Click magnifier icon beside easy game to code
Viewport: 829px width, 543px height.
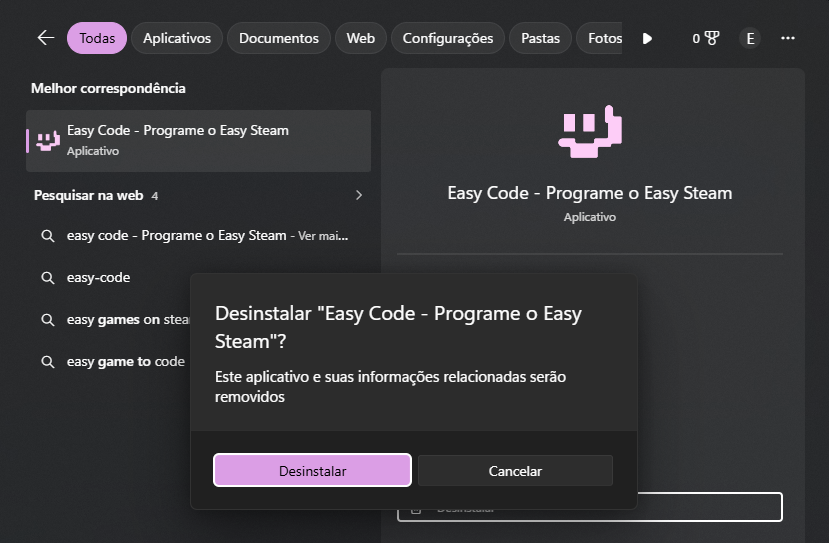[48, 362]
